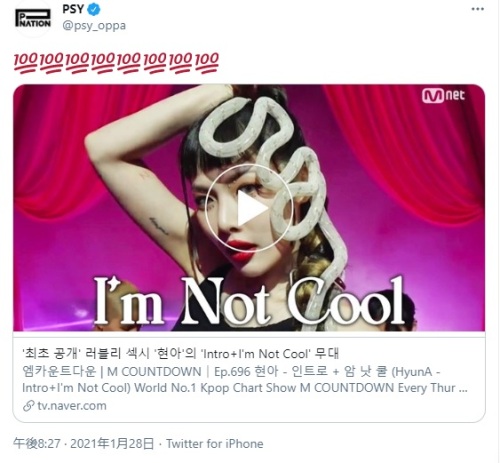Click the link chain icon beside tv.naver.com
The height and width of the screenshot is (463, 500).
click(29, 406)
